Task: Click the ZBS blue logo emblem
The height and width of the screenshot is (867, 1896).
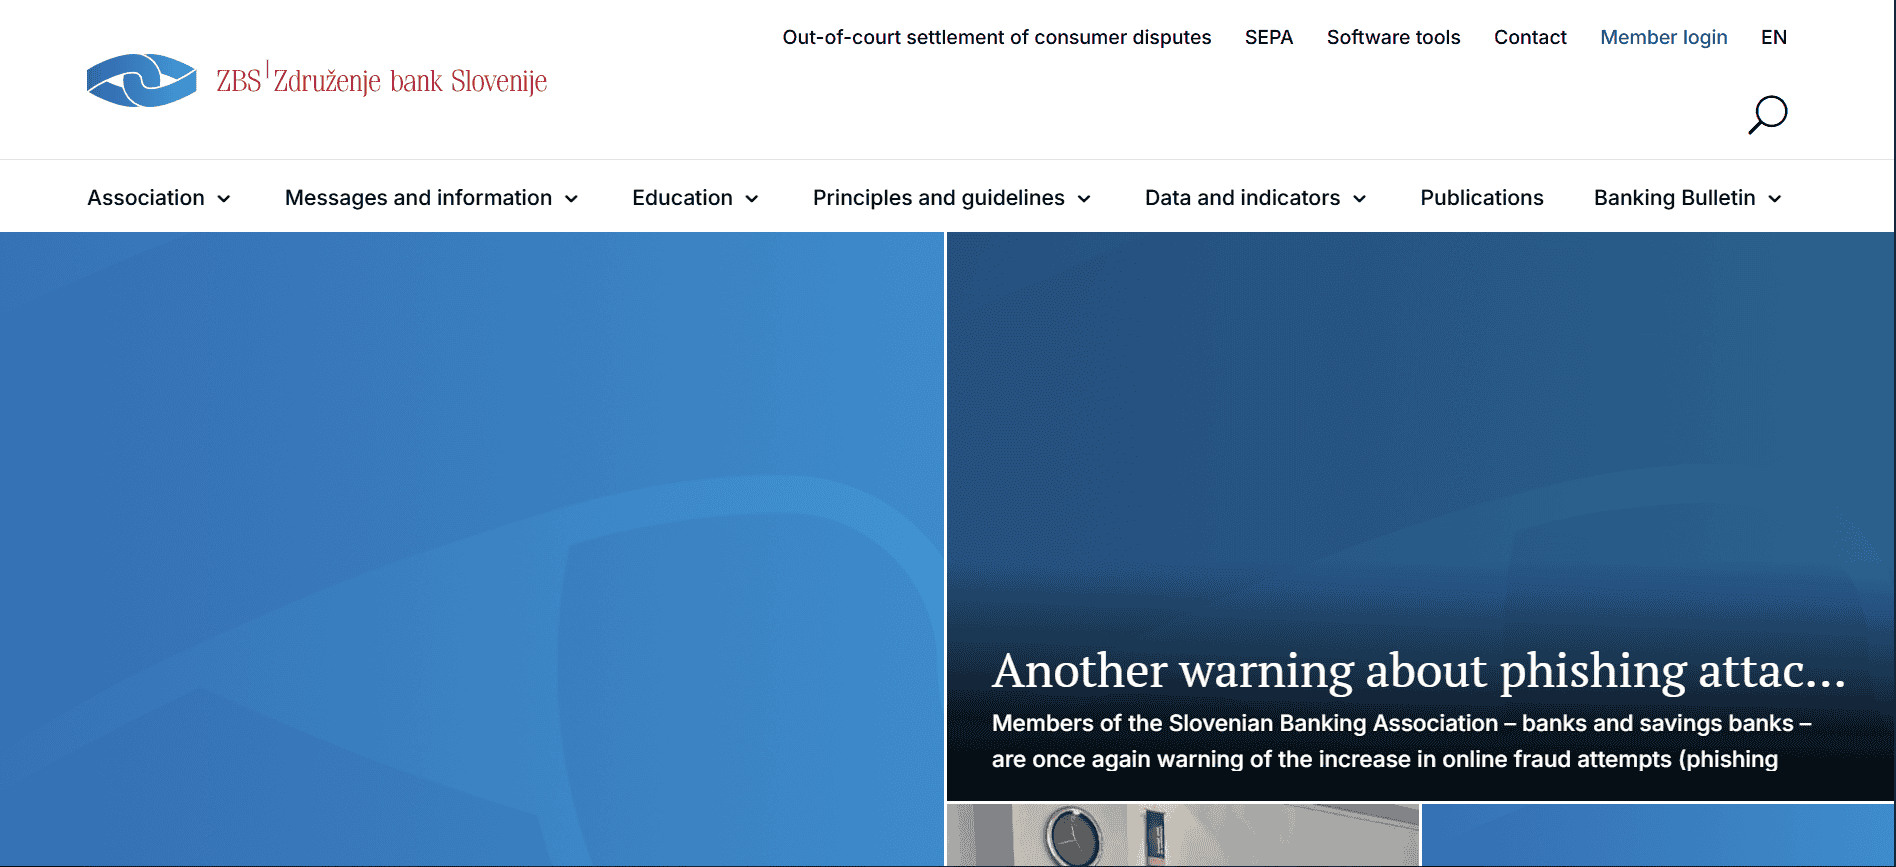Action: click(141, 81)
